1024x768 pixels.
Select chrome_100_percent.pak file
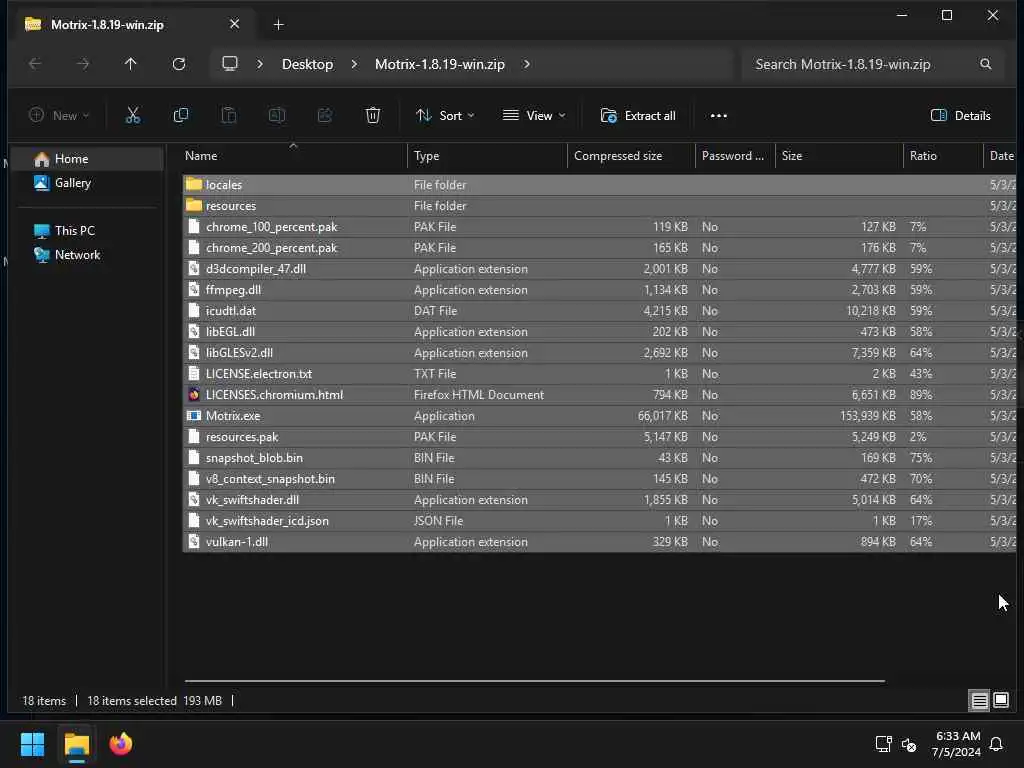click(599, 227)
